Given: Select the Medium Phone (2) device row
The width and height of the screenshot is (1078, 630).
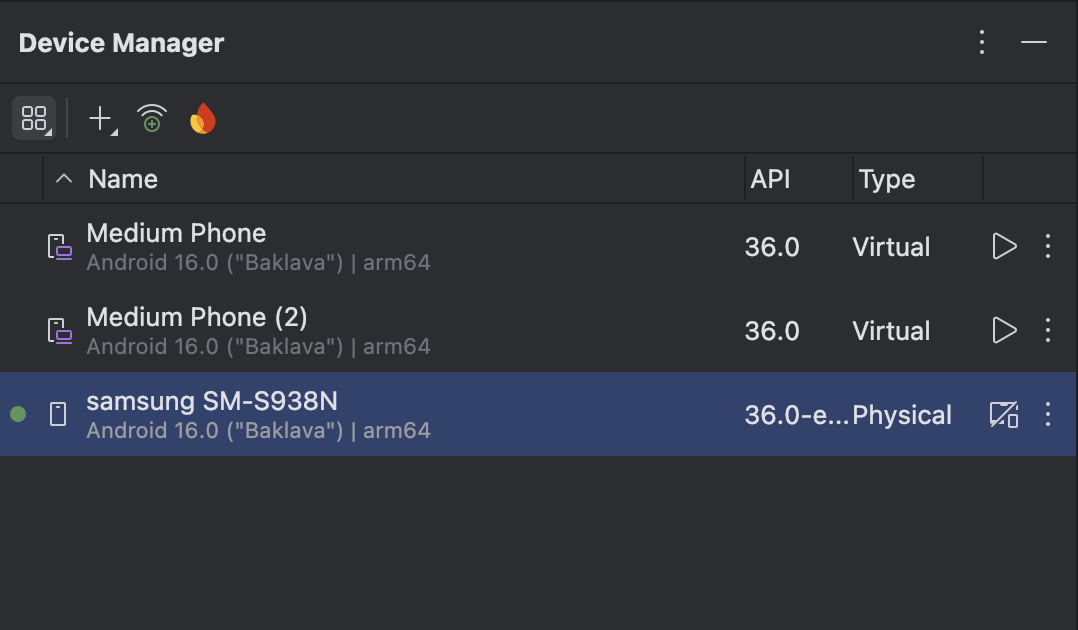Looking at the screenshot, I should coord(400,331).
